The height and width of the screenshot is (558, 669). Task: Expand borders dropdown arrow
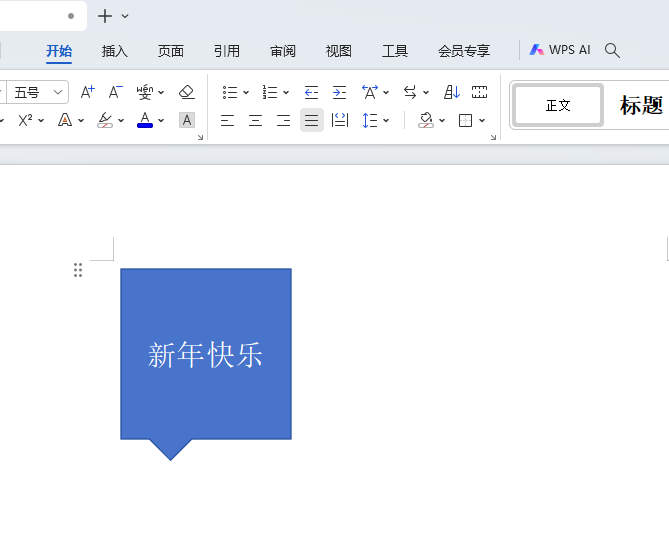[x=482, y=121]
